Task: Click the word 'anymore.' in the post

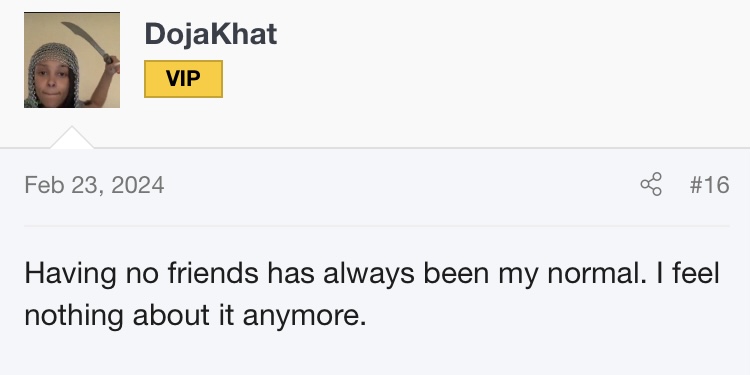Action: 305,317
